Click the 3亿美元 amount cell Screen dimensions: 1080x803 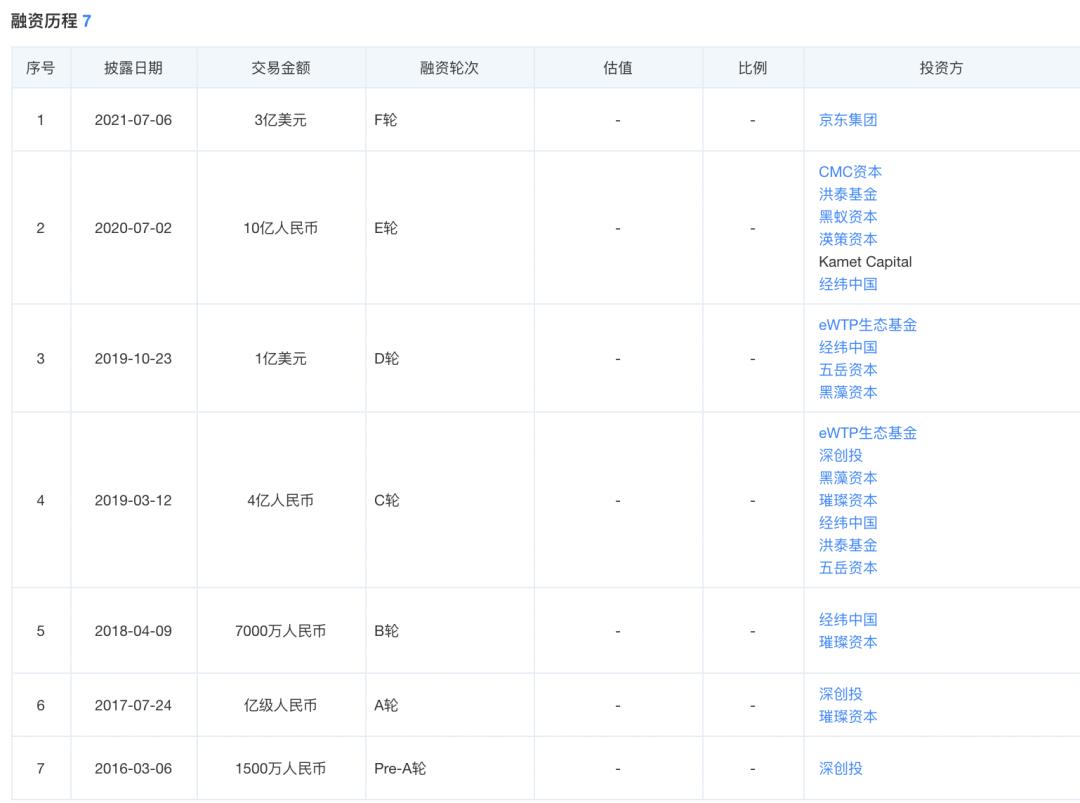click(280, 120)
